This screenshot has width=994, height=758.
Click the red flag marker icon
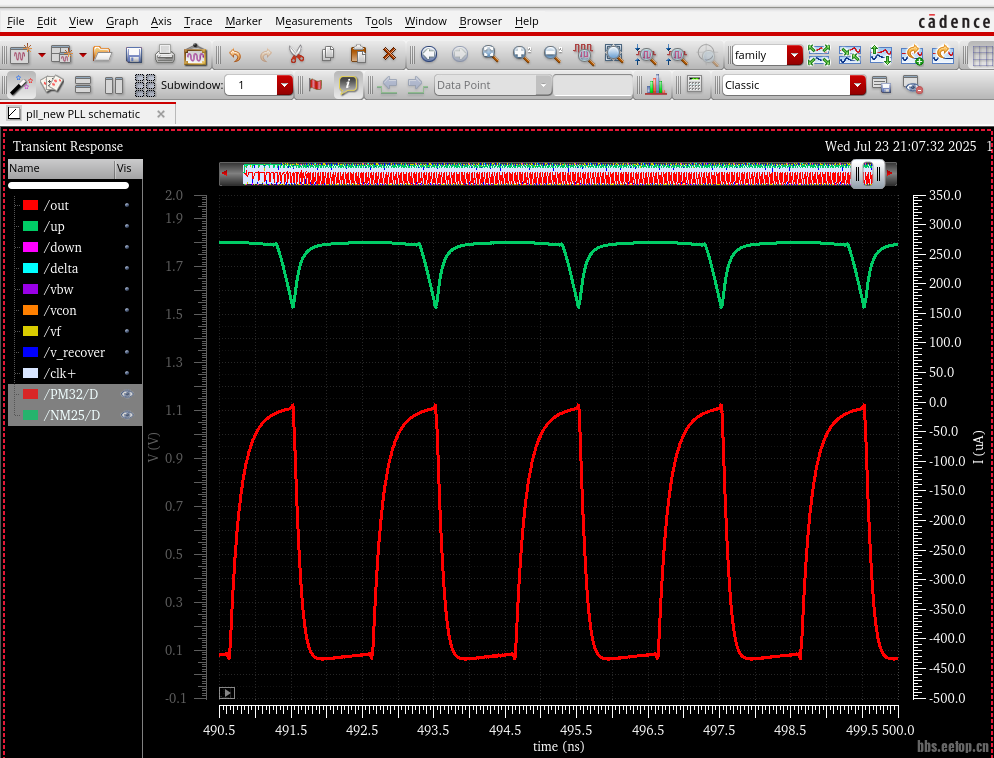point(315,85)
